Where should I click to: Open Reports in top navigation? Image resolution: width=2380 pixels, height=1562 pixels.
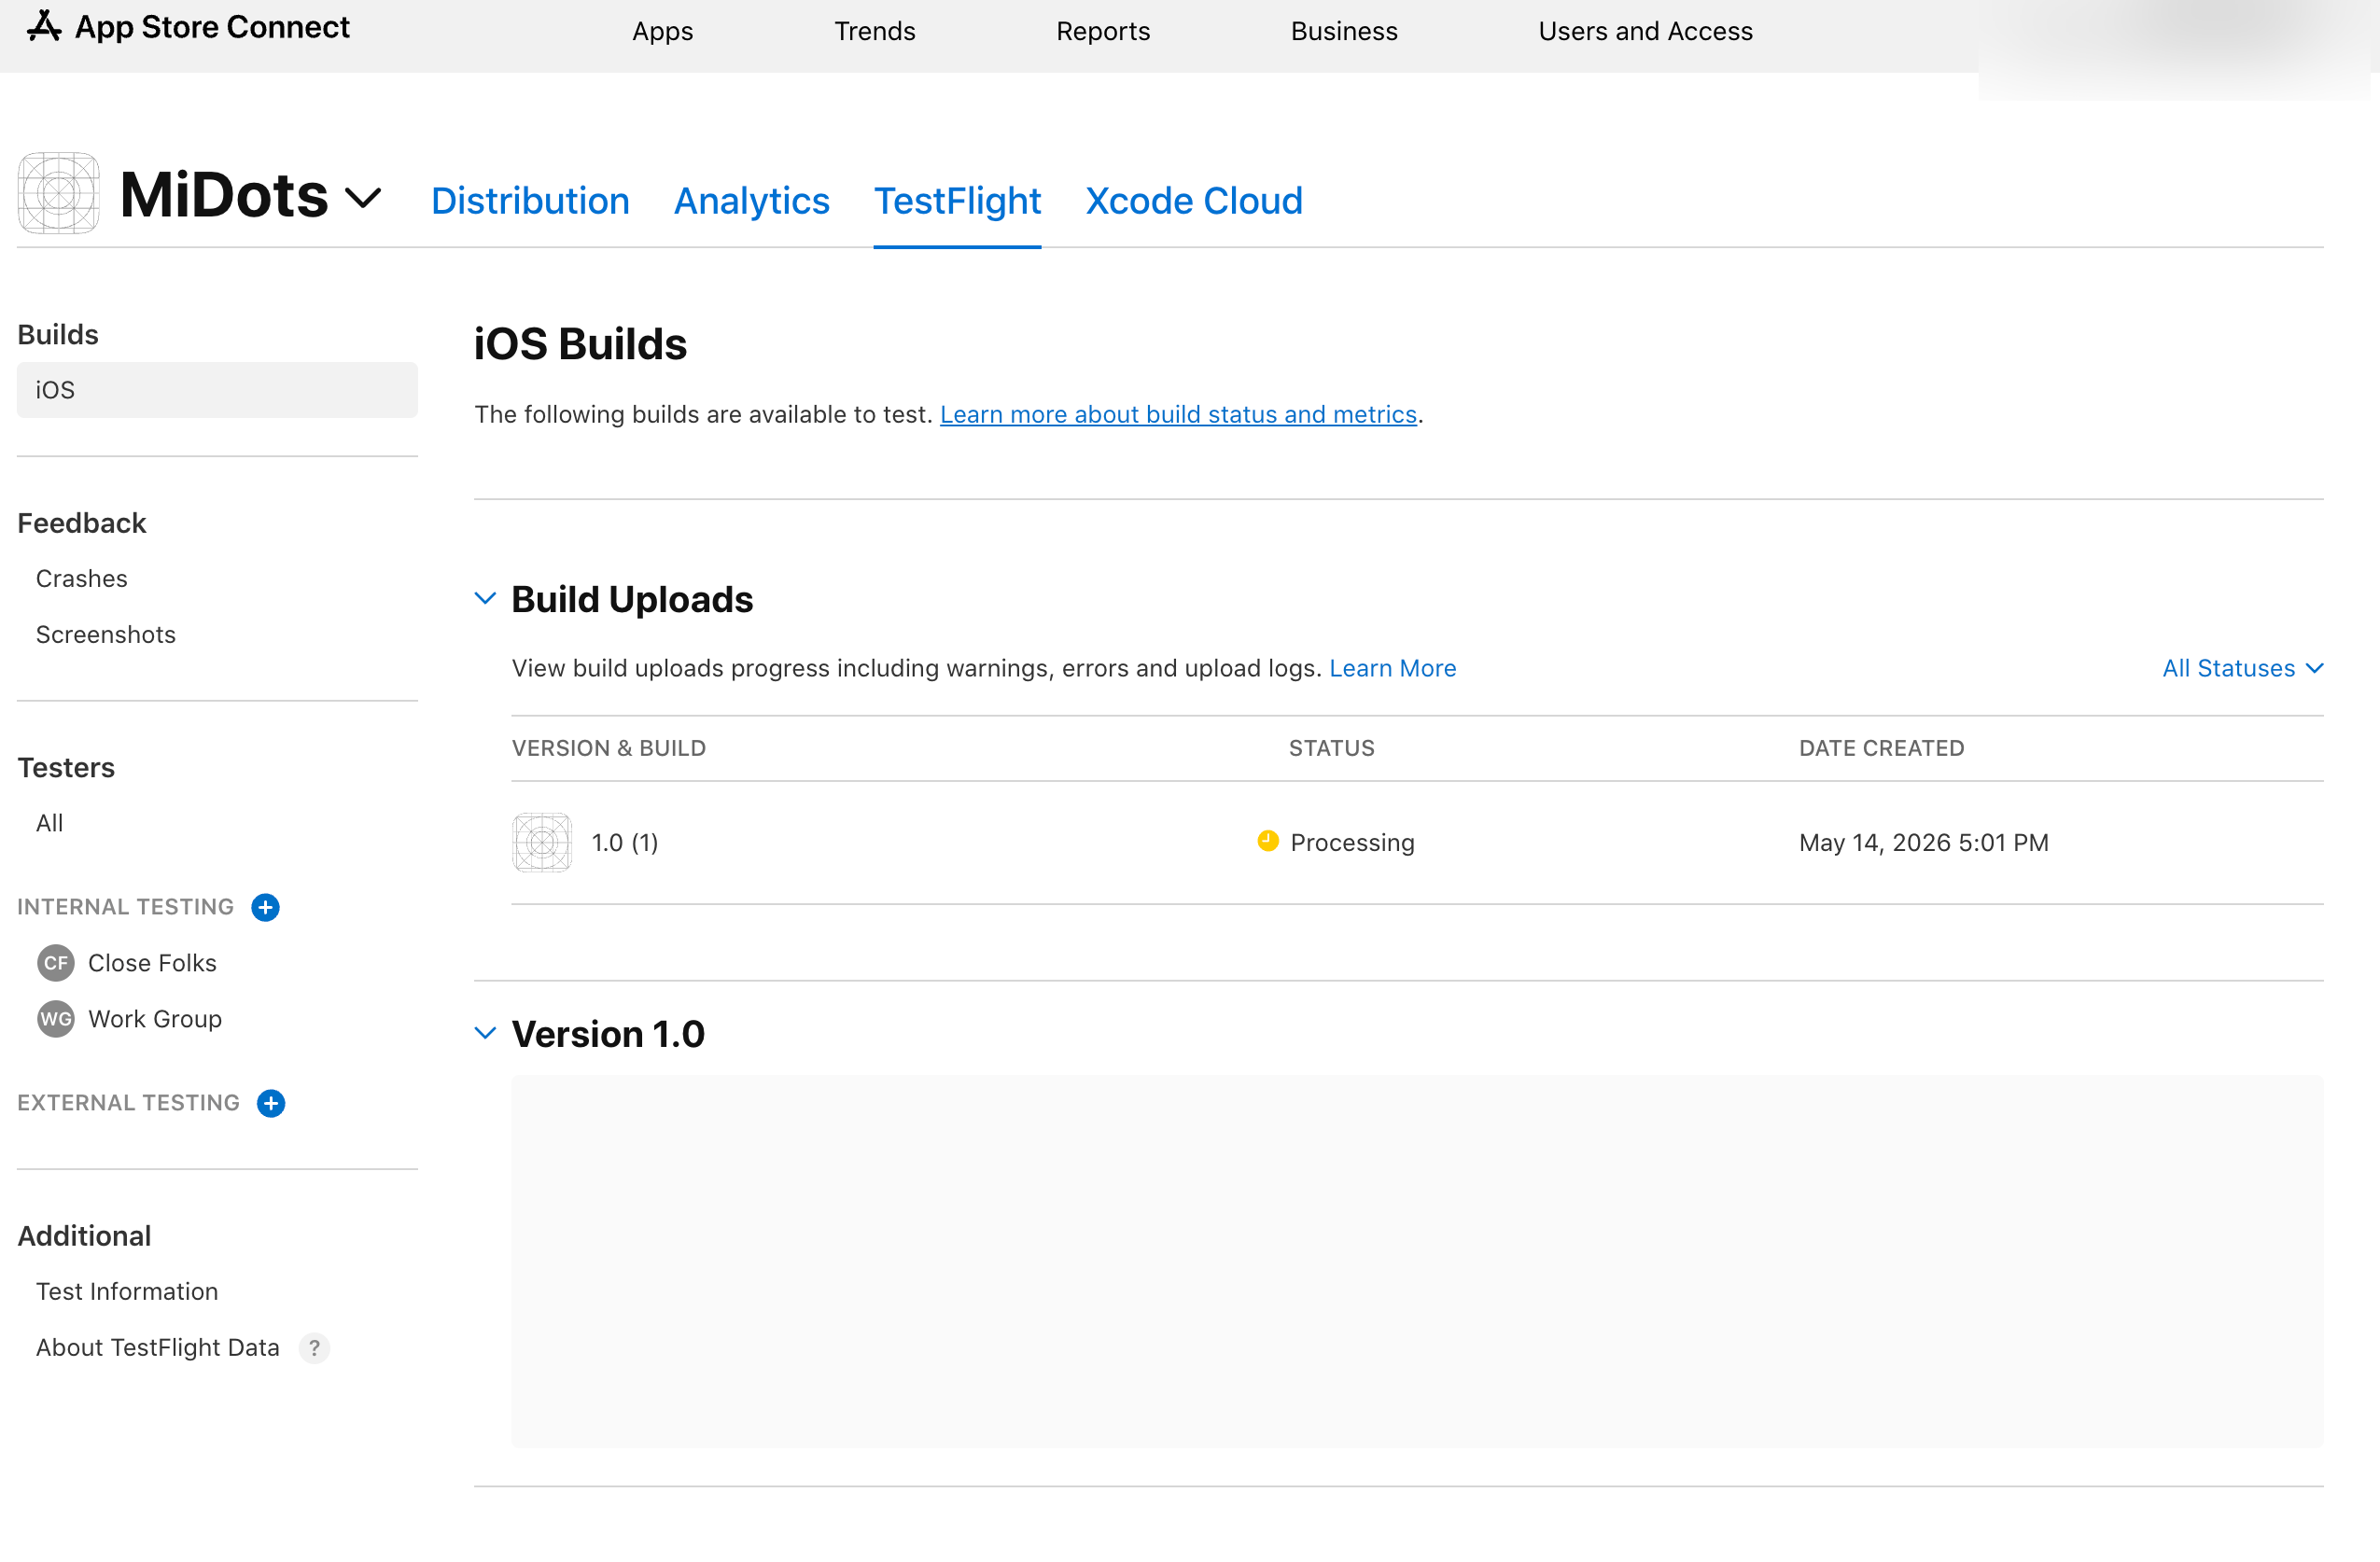1103,31
